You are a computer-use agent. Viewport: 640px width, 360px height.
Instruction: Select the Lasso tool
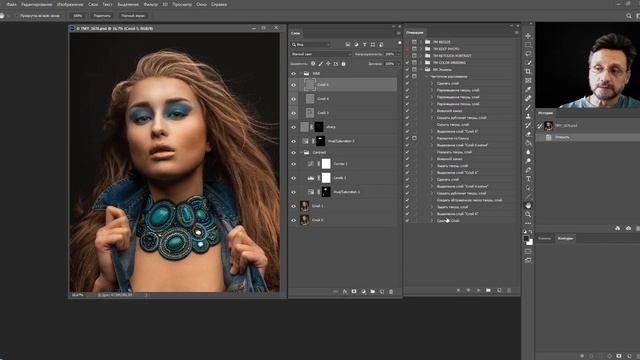528,54
